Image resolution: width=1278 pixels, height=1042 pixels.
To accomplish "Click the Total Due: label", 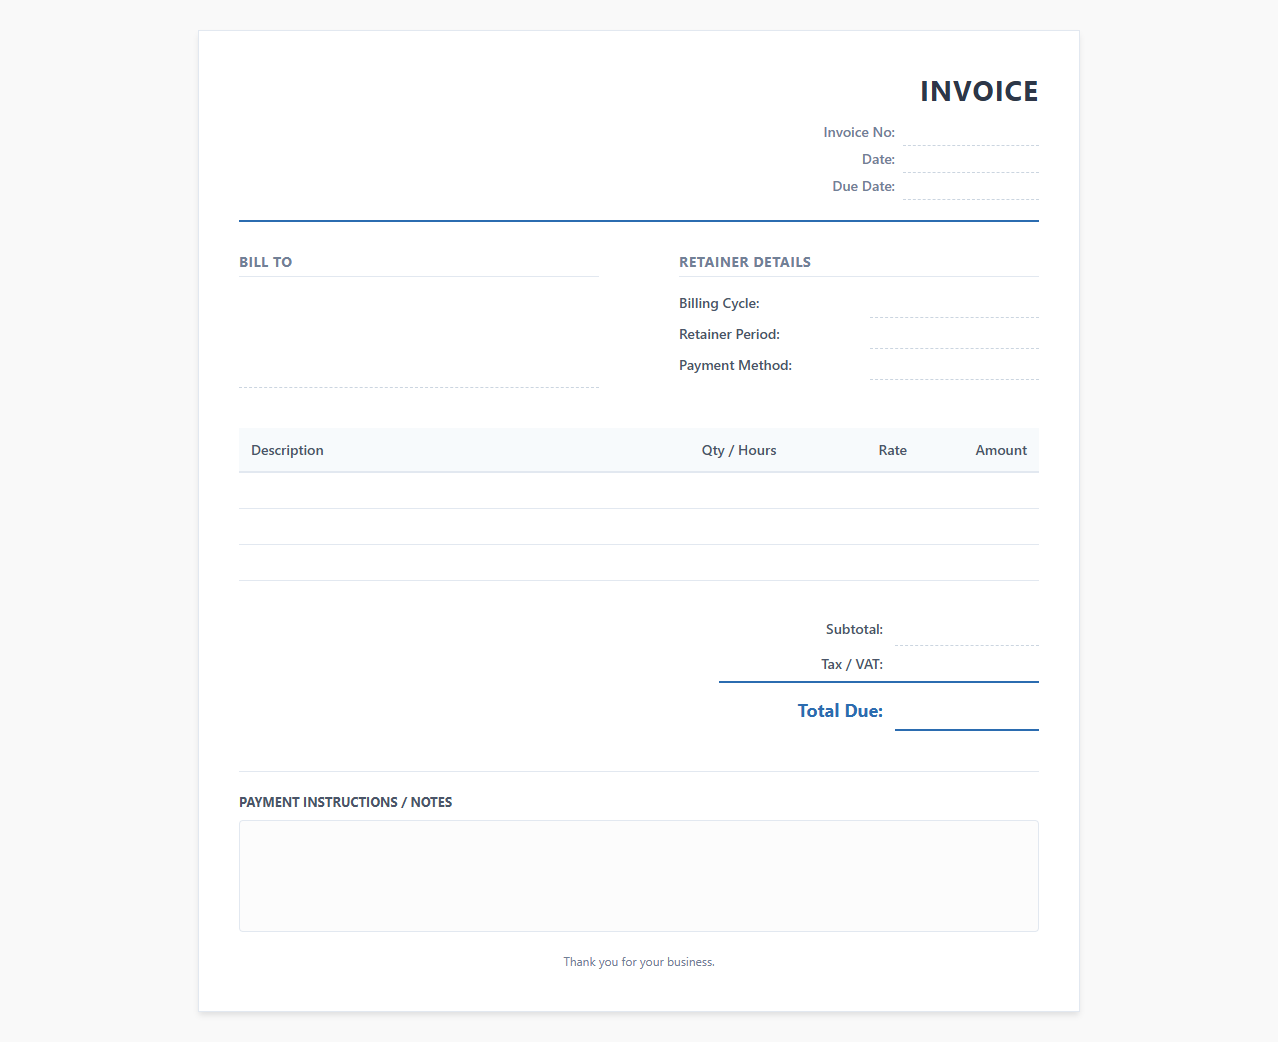I will (x=840, y=711).
